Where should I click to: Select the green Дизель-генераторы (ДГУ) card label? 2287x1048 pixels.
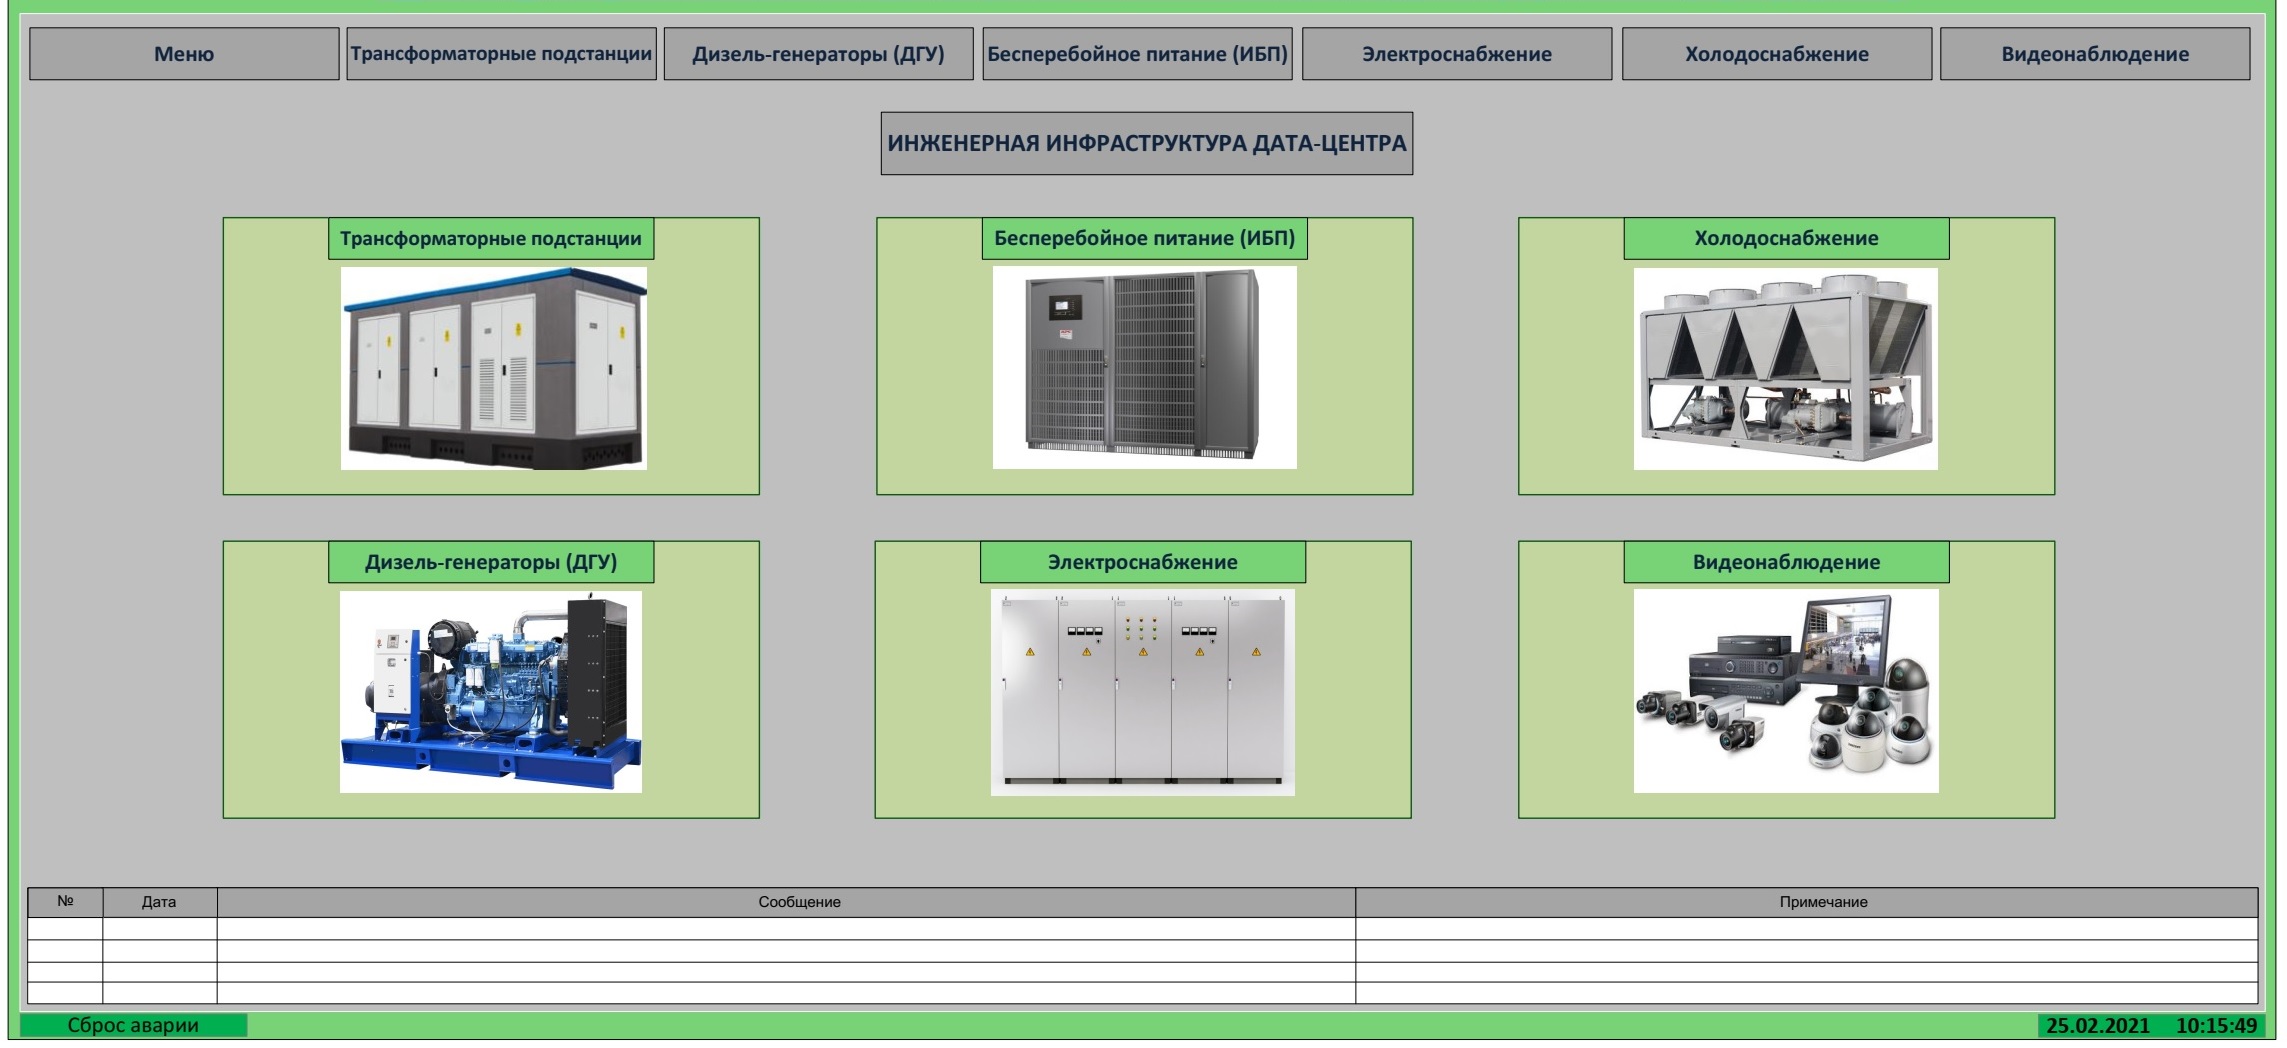(491, 562)
